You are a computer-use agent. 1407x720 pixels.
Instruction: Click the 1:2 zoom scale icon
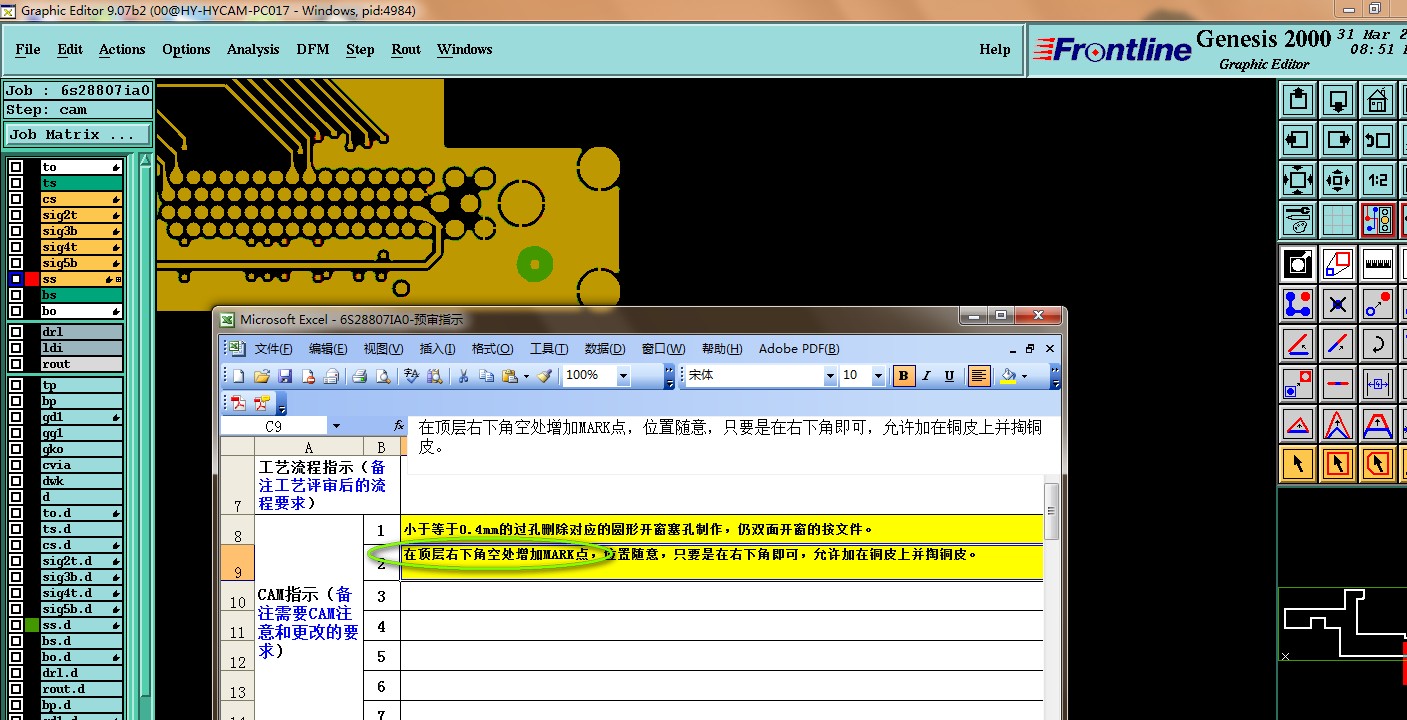point(1378,180)
